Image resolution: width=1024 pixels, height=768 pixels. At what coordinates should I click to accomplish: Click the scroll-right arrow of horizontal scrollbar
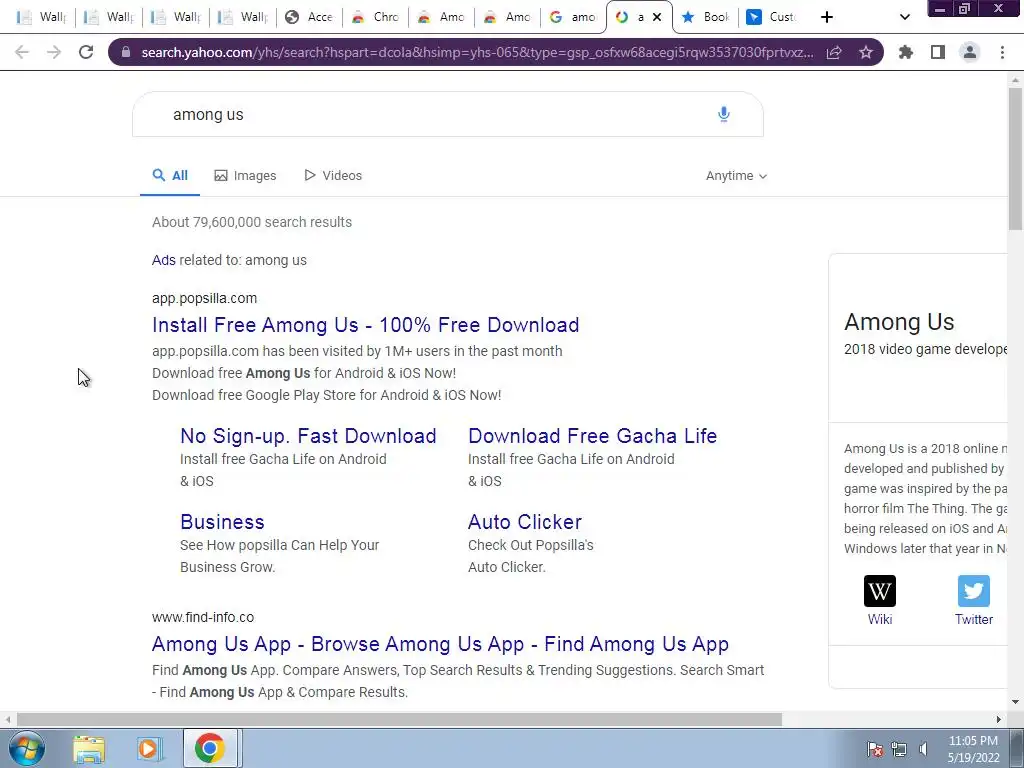[x=999, y=720]
